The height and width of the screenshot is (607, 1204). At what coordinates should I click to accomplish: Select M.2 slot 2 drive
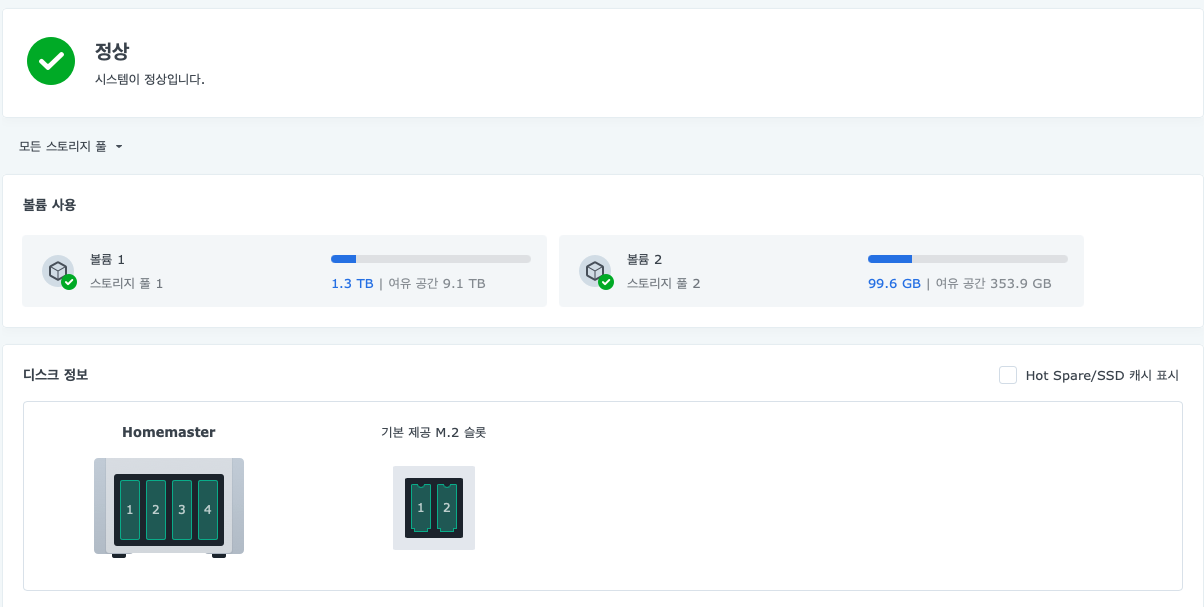tap(447, 508)
